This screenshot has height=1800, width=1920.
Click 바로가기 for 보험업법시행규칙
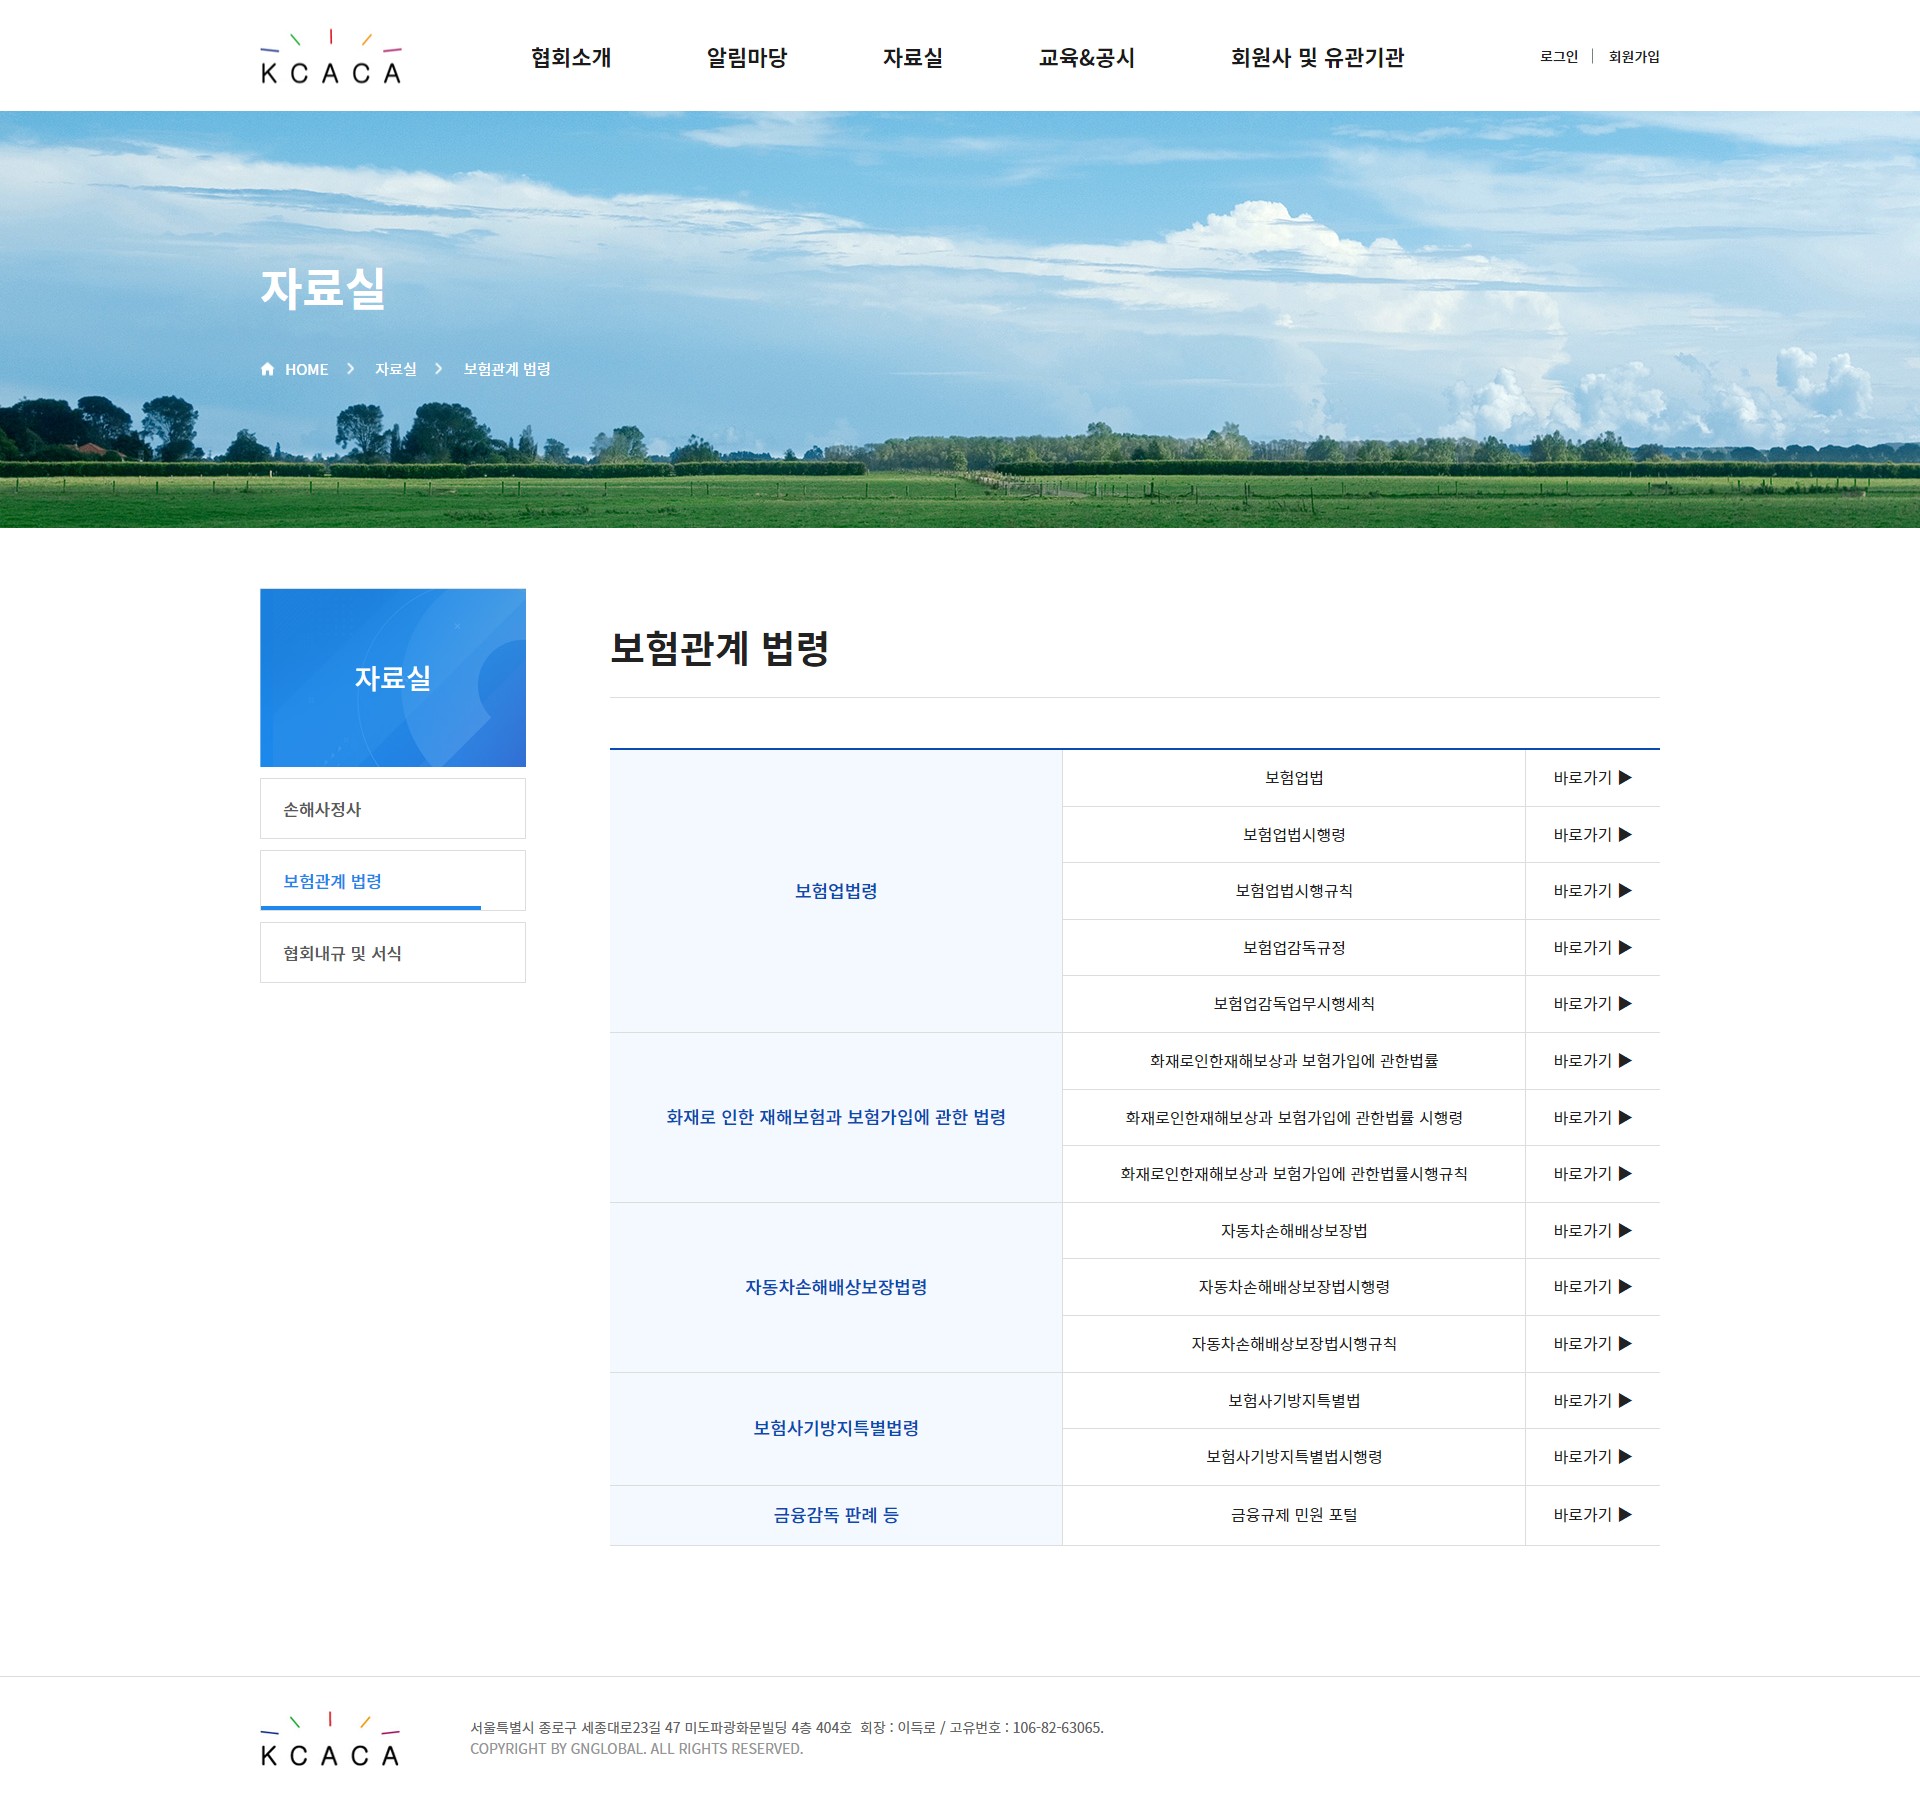pyautogui.click(x=1592, y=891)
